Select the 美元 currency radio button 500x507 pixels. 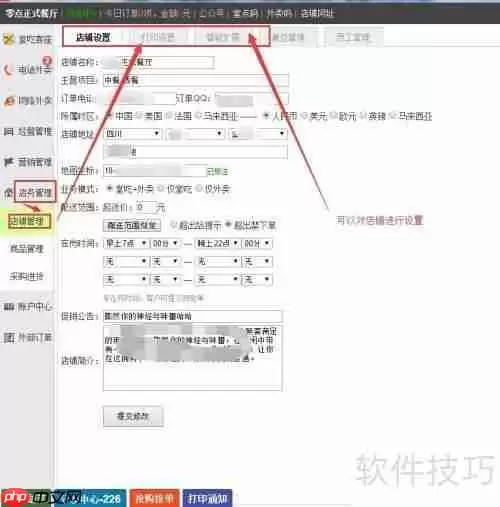304,116
